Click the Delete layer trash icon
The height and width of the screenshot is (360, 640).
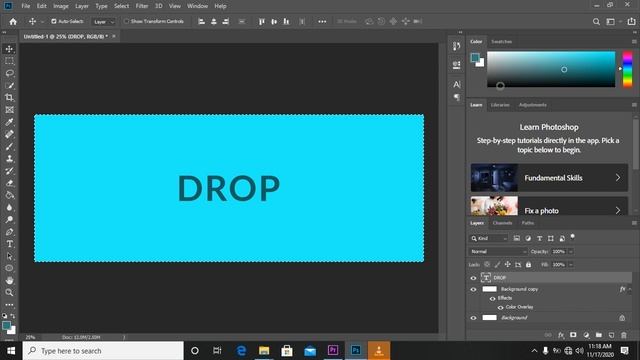tap(624, 335)
